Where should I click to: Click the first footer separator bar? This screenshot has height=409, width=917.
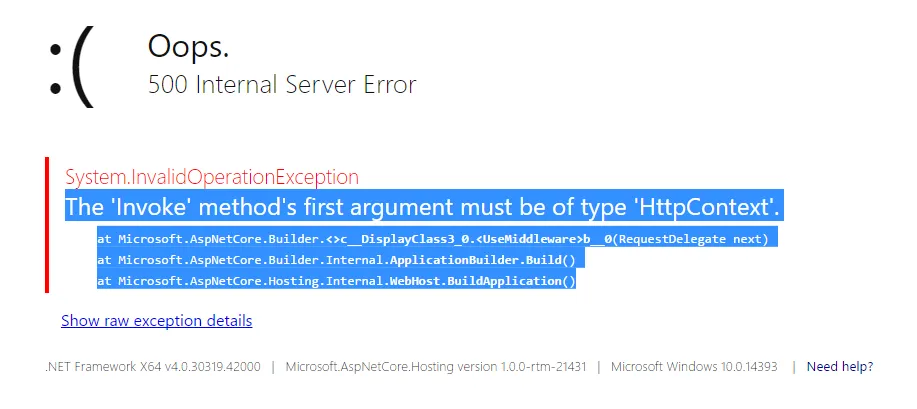[x=273, y=367]
